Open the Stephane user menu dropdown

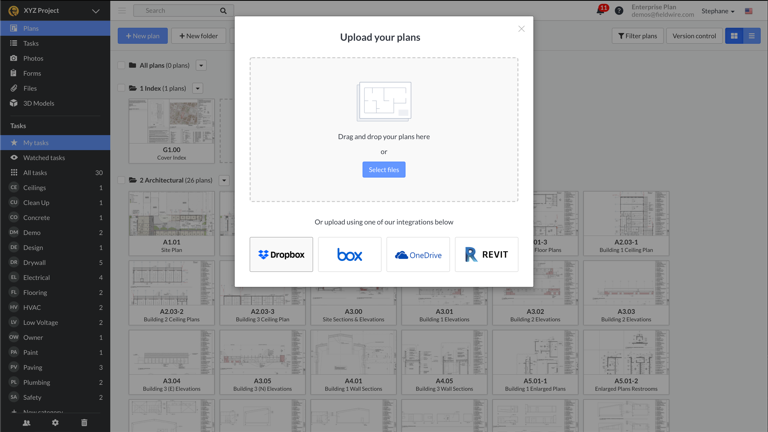coord(717,11)
